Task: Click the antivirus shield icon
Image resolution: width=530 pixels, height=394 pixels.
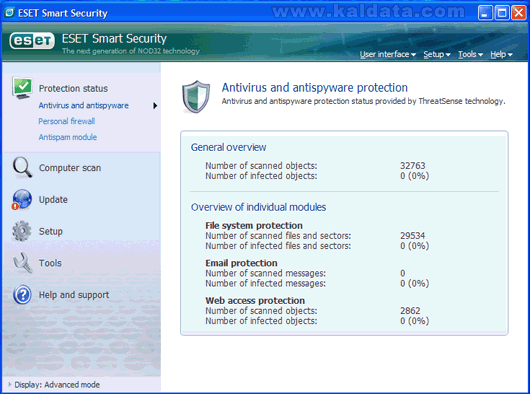Action: [x=196, y=97]
